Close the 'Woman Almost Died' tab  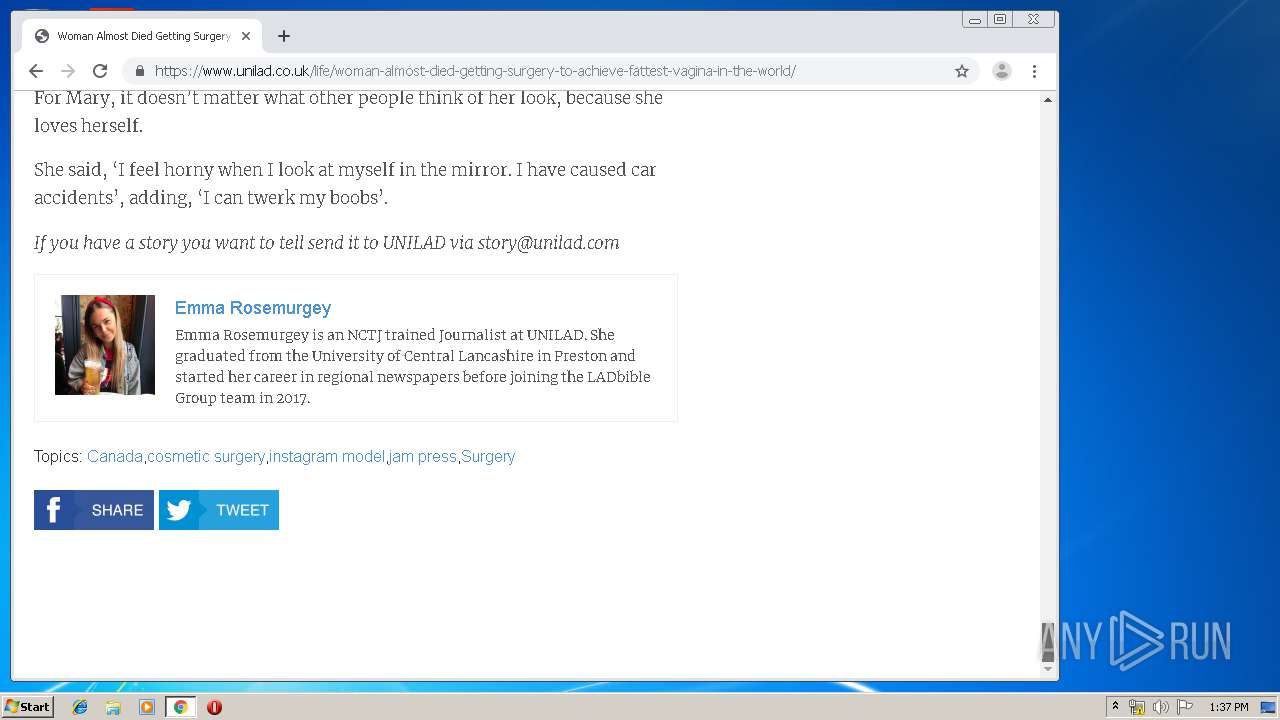[x=246, y=36]
